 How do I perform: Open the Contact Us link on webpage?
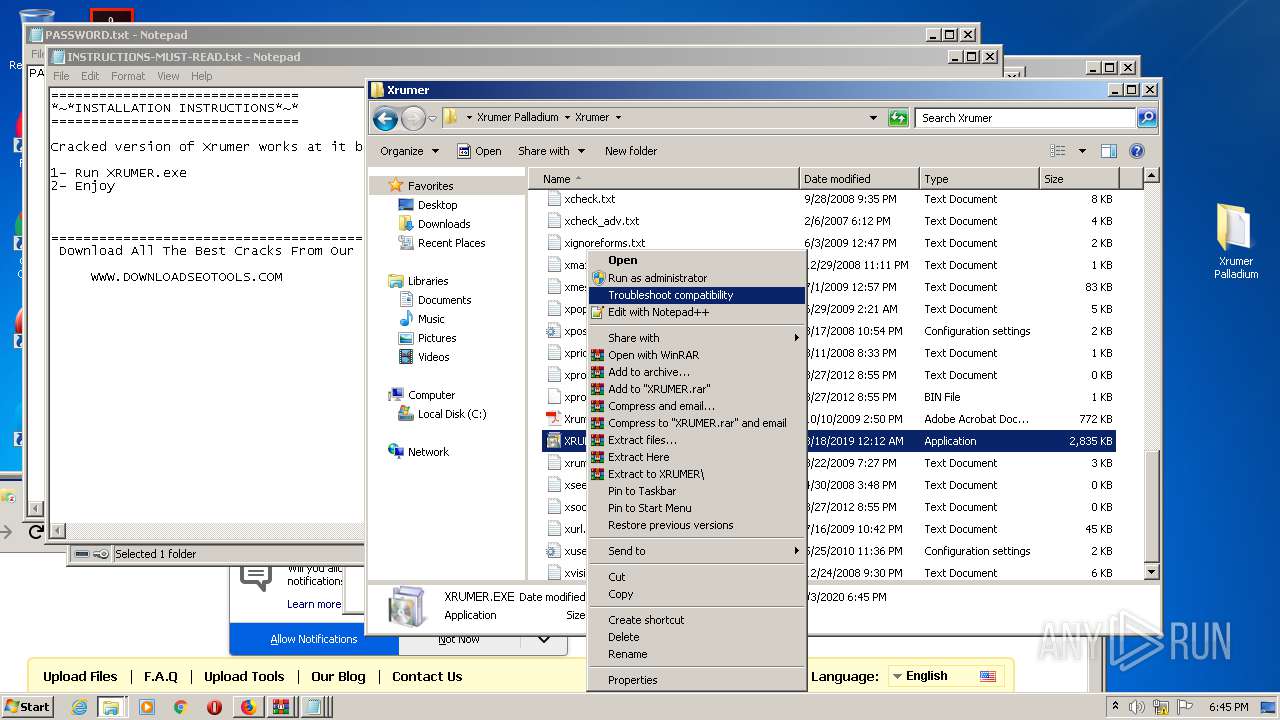pos(427,676)
